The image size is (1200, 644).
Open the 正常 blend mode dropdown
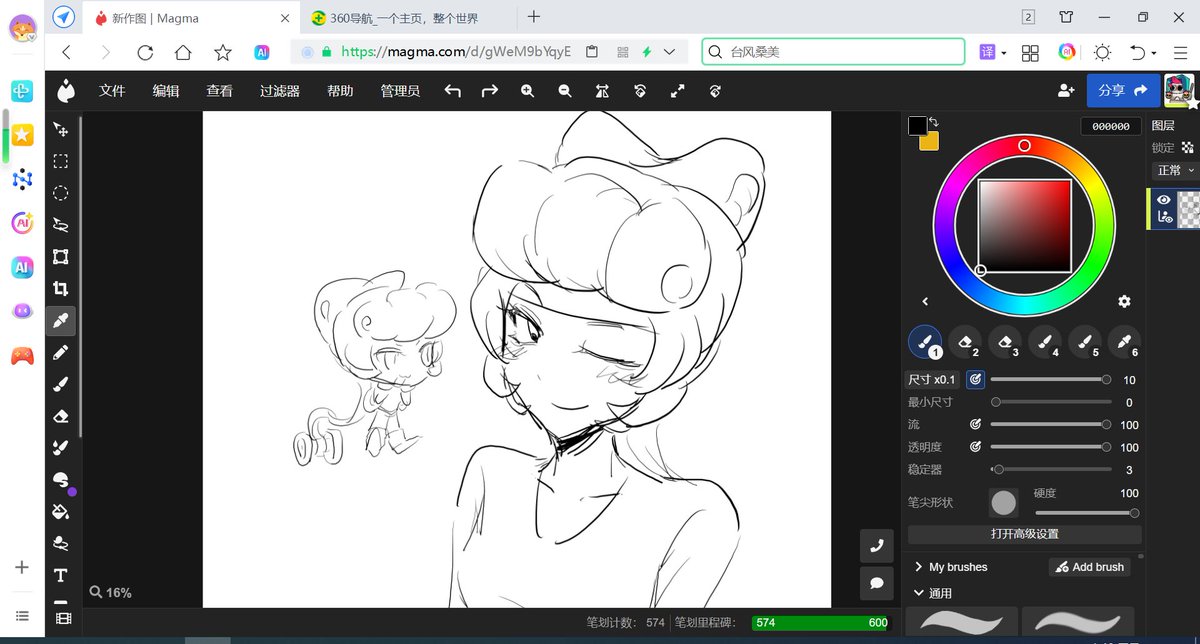pyautogui.click(x=1176, y=171)
